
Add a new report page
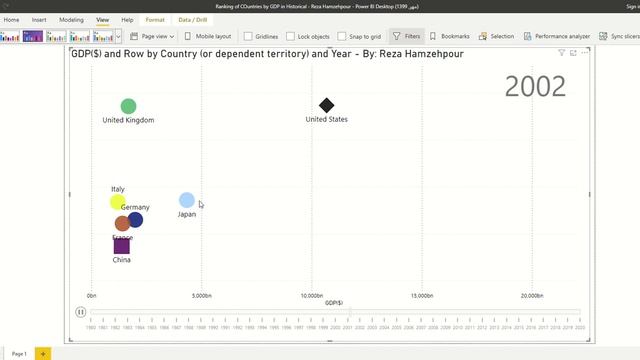click(43, 354)
